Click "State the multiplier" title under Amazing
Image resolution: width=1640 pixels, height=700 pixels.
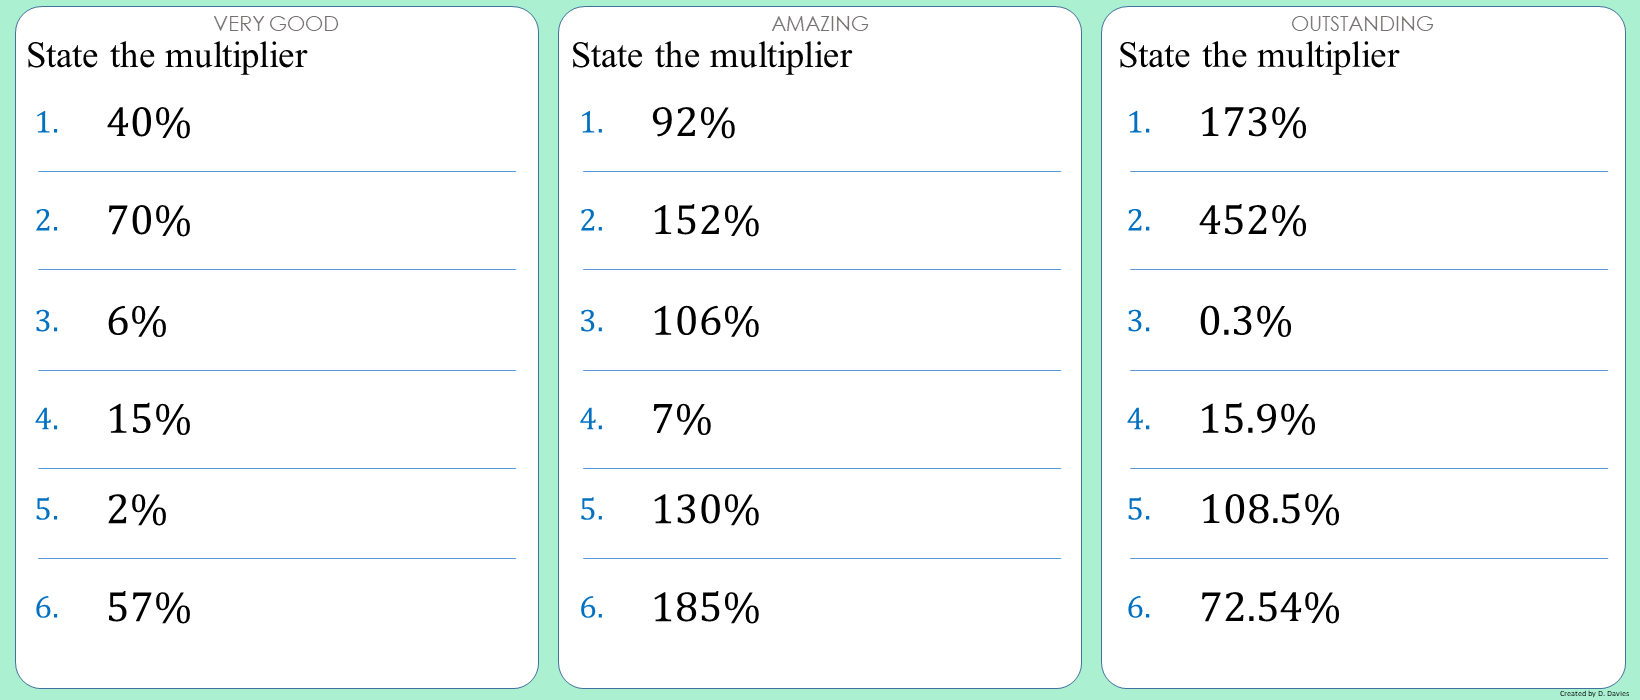[x=711, y=56]
